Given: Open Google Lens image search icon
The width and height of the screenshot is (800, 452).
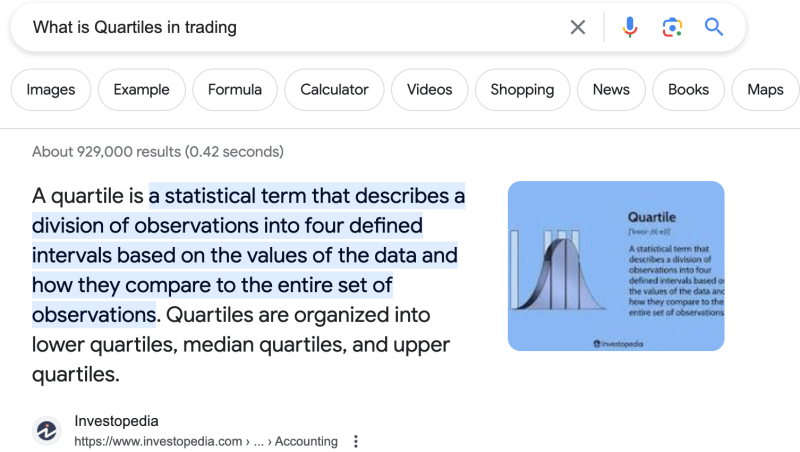Looking at the screenshot, I should pyautogui.click(x=672, y=28).
